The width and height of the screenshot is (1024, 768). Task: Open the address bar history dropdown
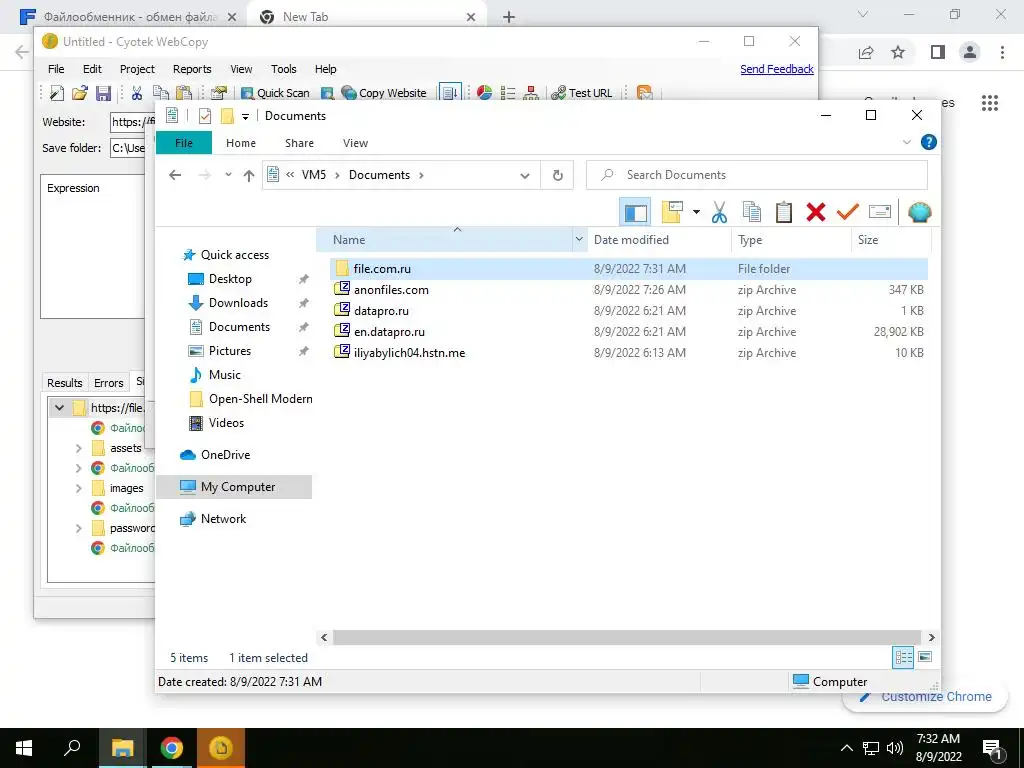click(x=524, y=175)
